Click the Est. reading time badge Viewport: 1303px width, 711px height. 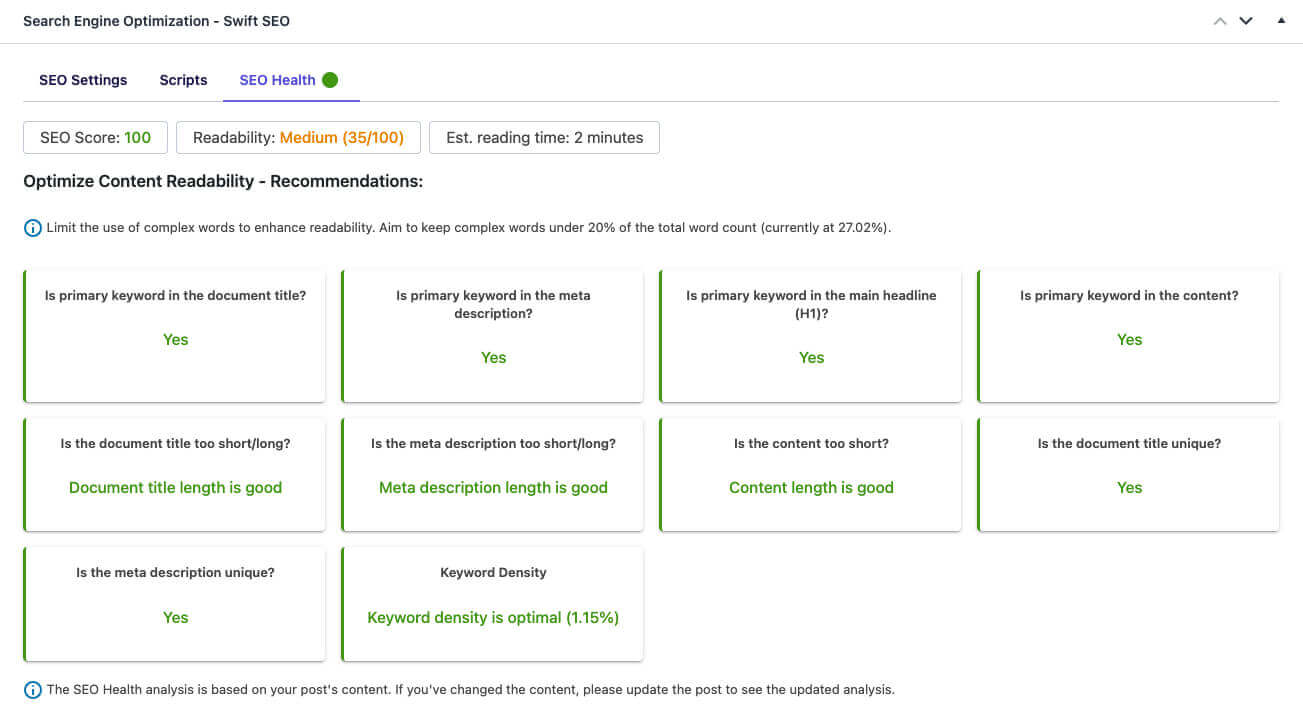544,138
